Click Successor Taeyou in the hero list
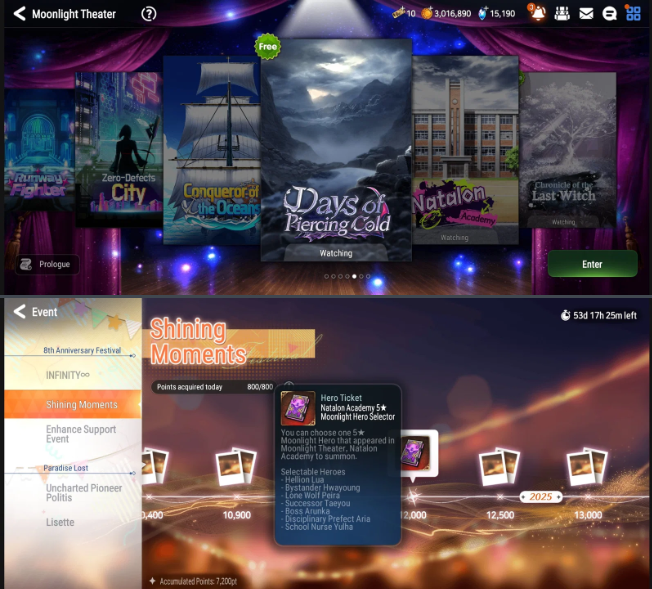652x589 pixels. pos(317,503)
